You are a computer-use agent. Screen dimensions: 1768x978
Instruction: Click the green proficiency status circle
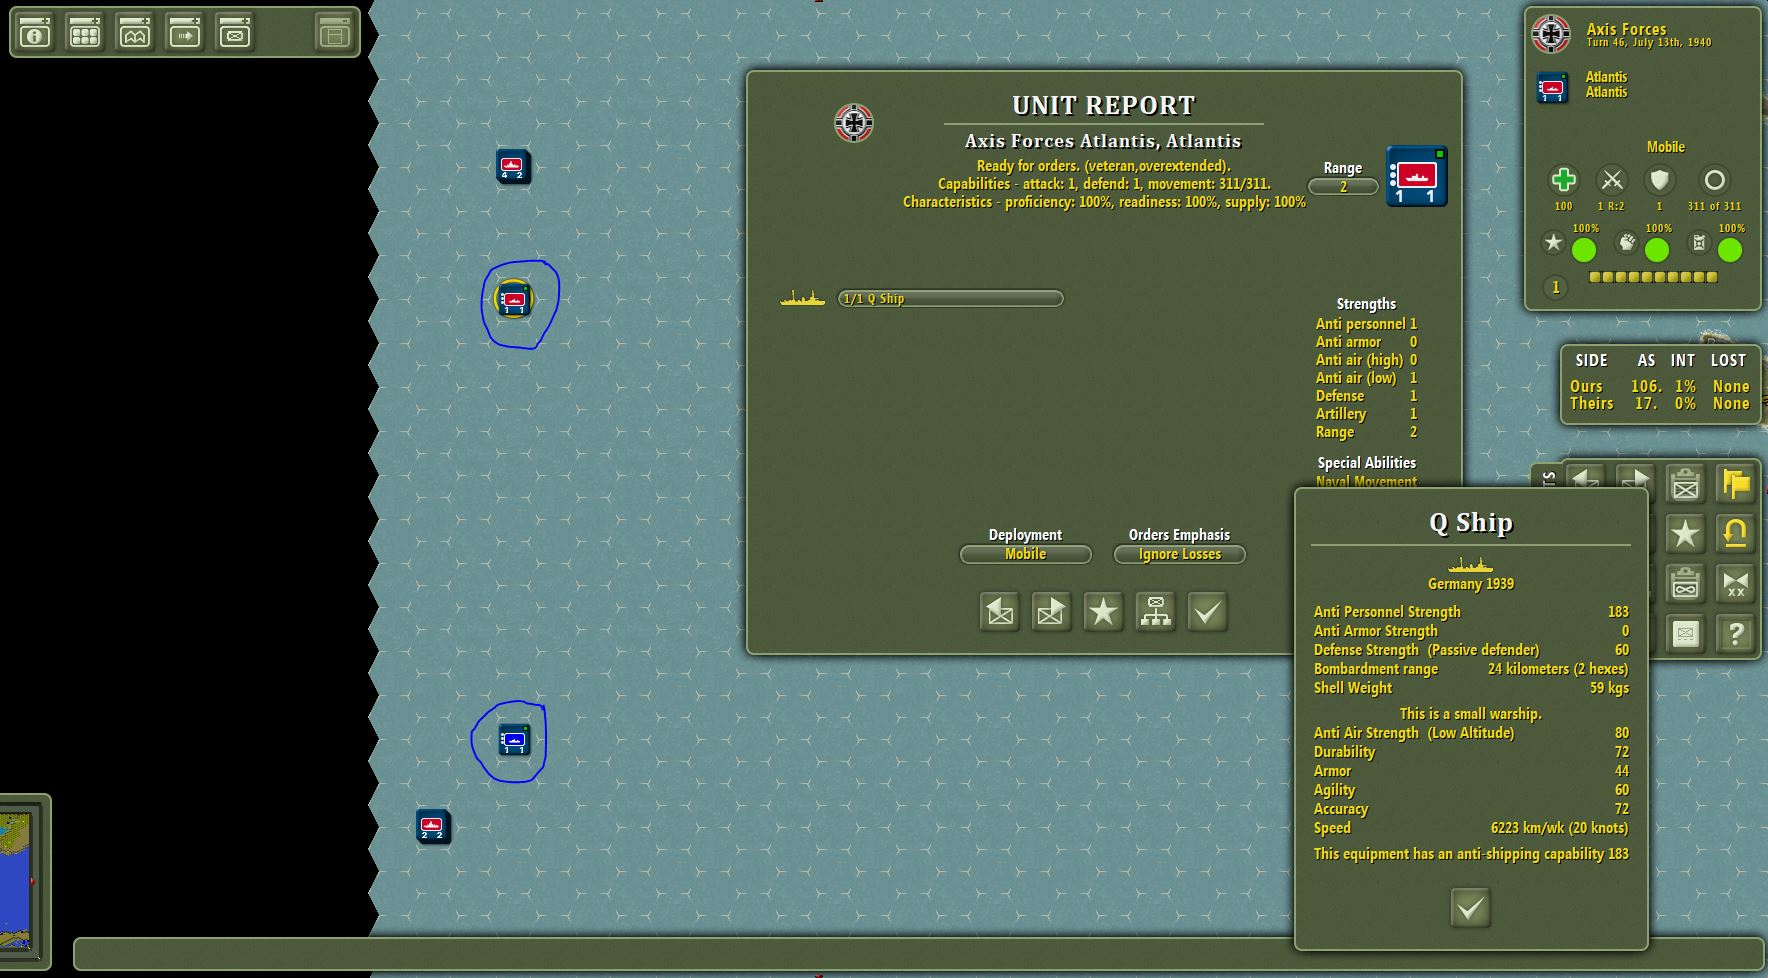click(x=1584, y=250)
